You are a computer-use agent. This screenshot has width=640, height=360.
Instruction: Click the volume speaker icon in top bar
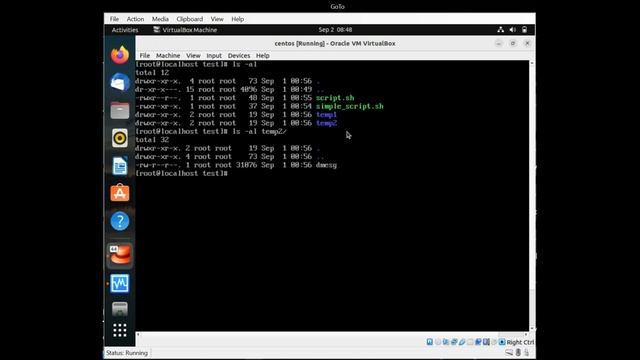coord(513,29)
